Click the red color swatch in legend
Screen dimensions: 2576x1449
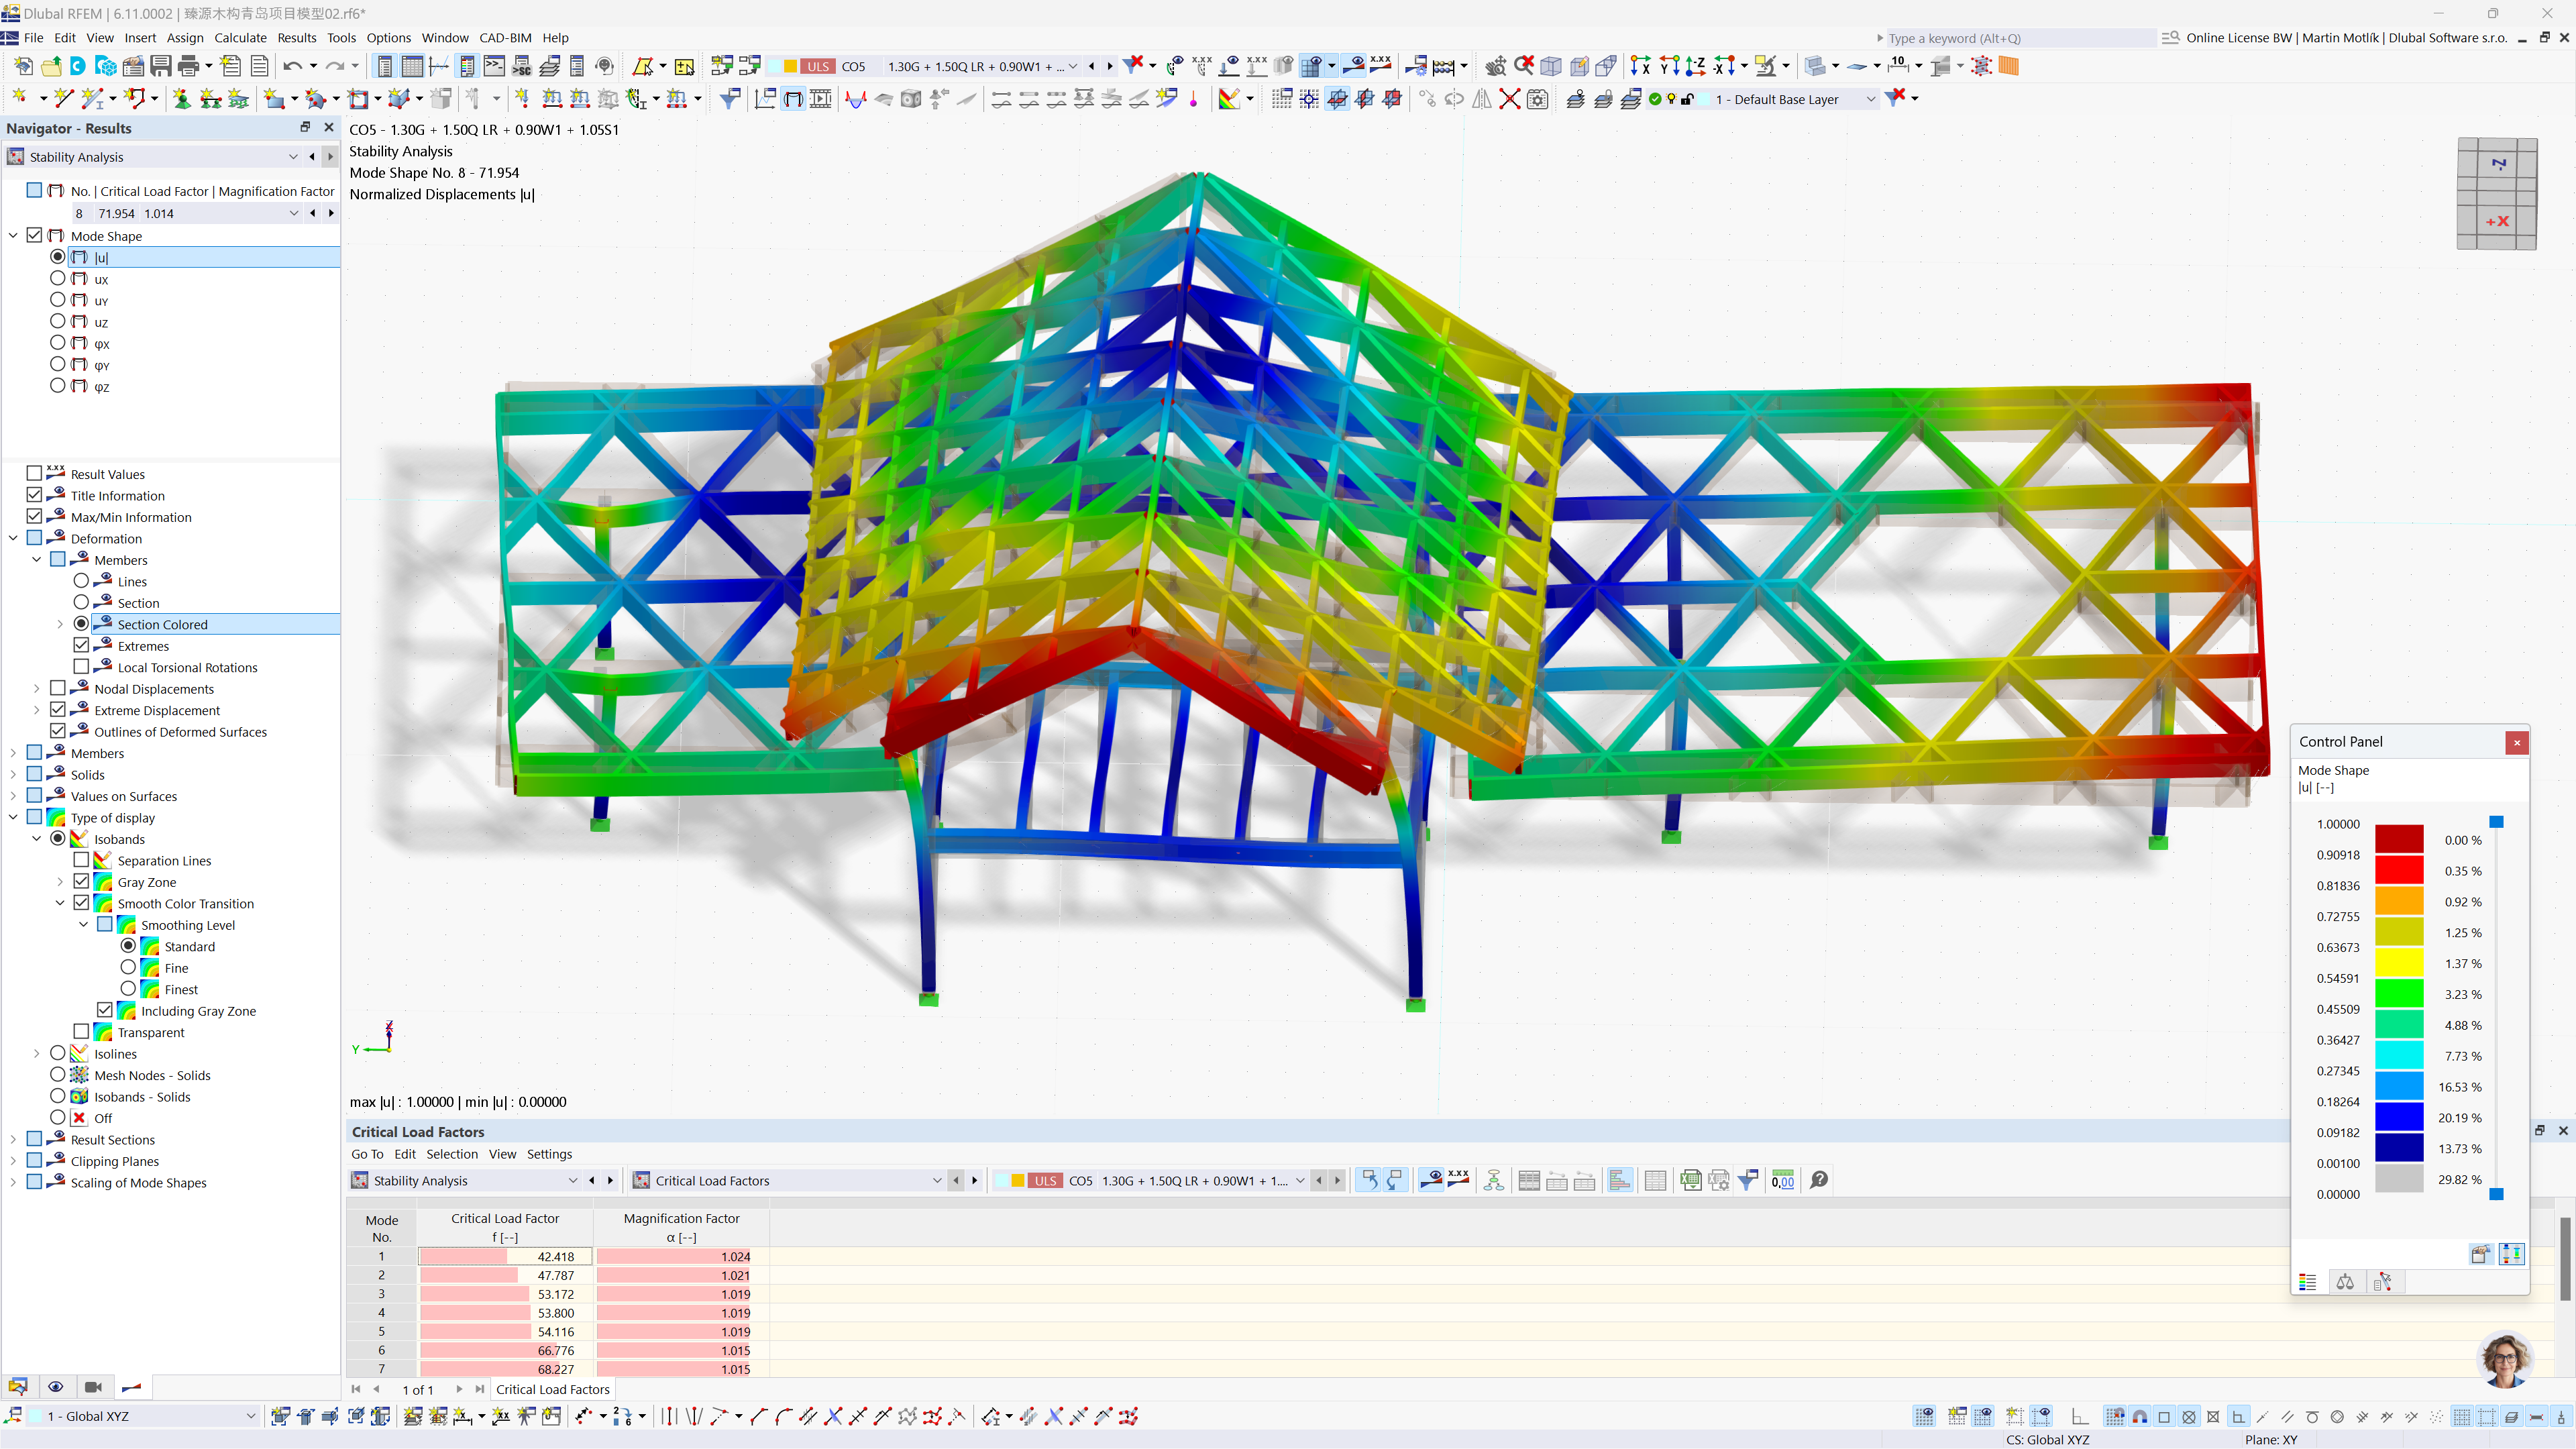click(2398, 870)
